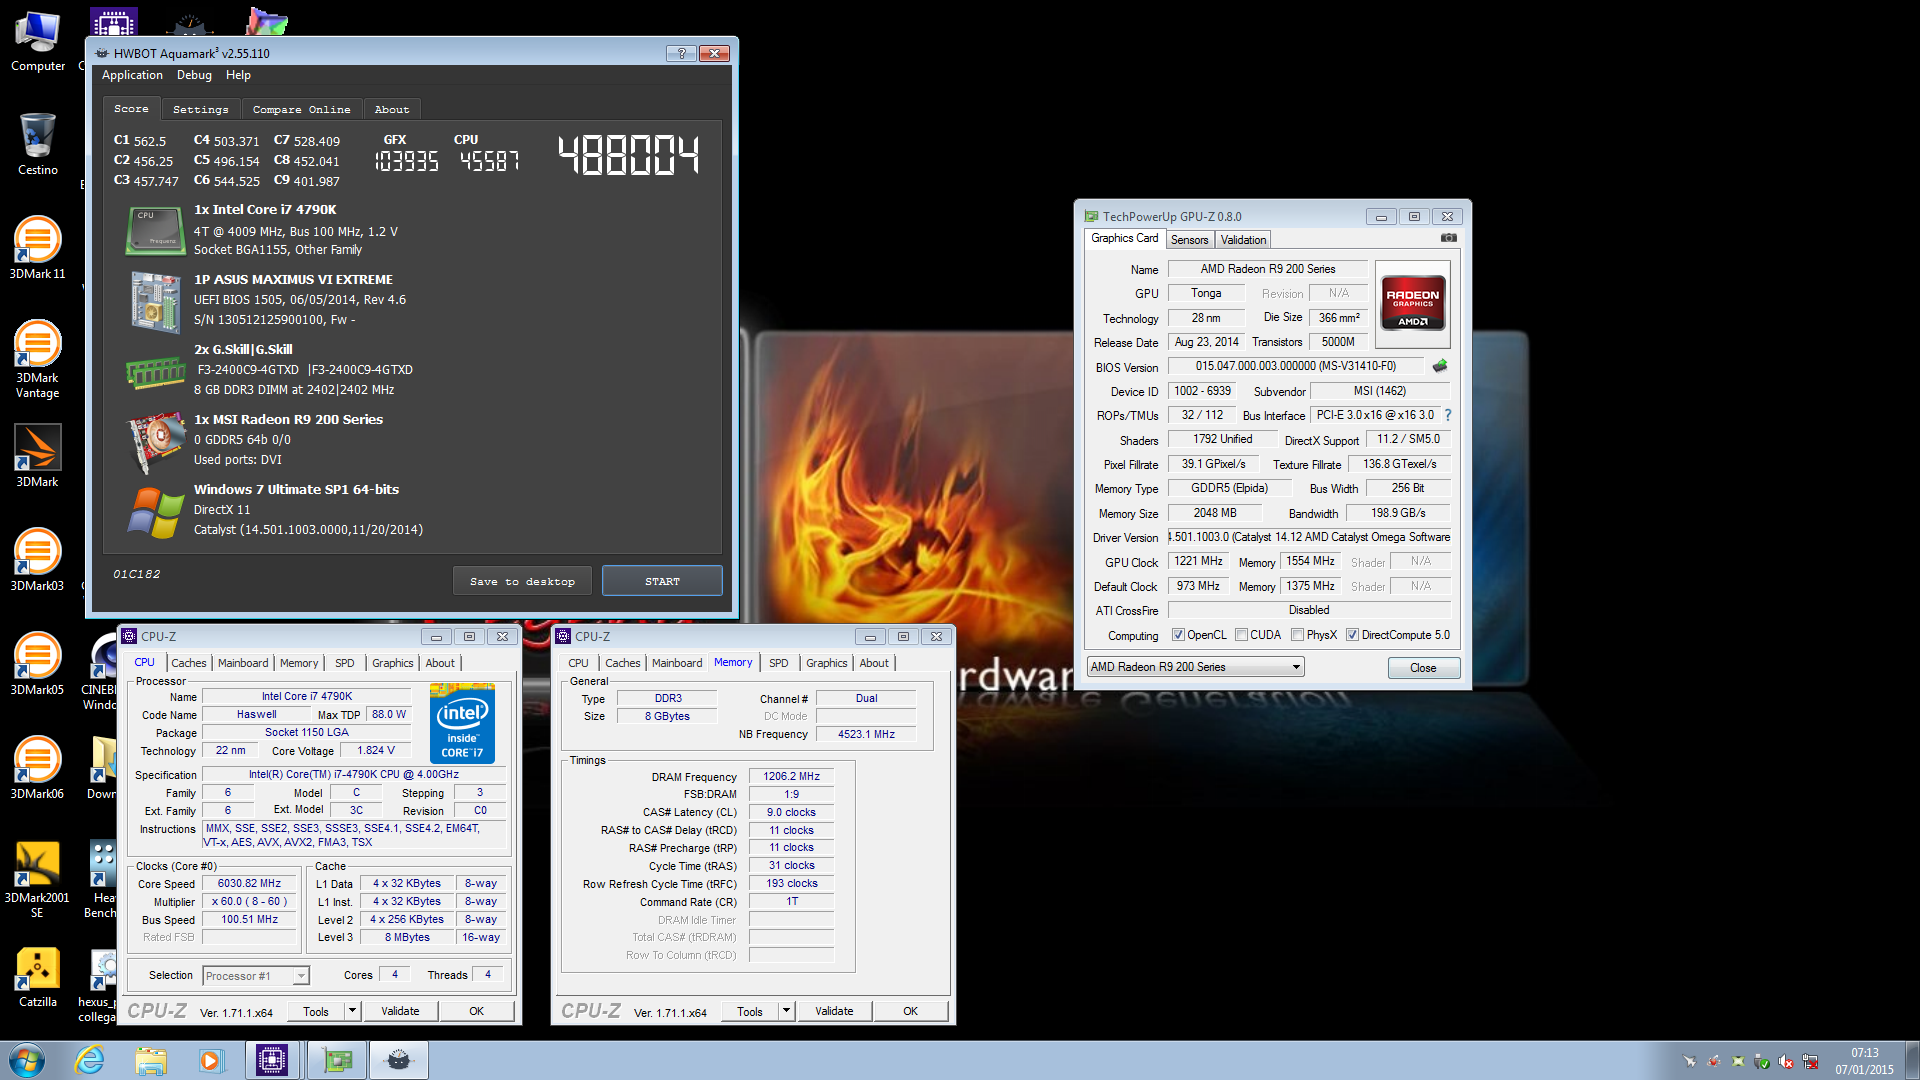Image resolution: width=1920 pixels, height=1080 pixels.
Task: Click the motherboard icon in Aquamark
Action: [155, 301]
